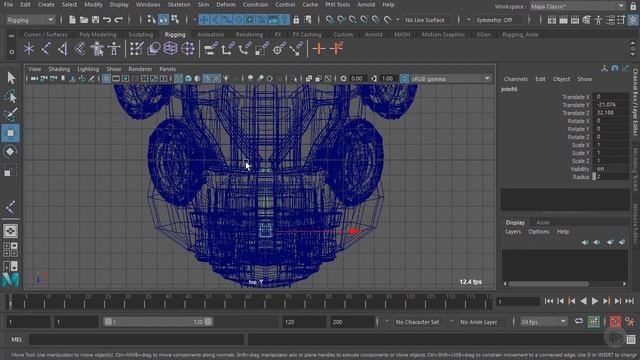Create a new scene file icon
Image resolution: width=640 pixels, height=360 pixels.
72,20
